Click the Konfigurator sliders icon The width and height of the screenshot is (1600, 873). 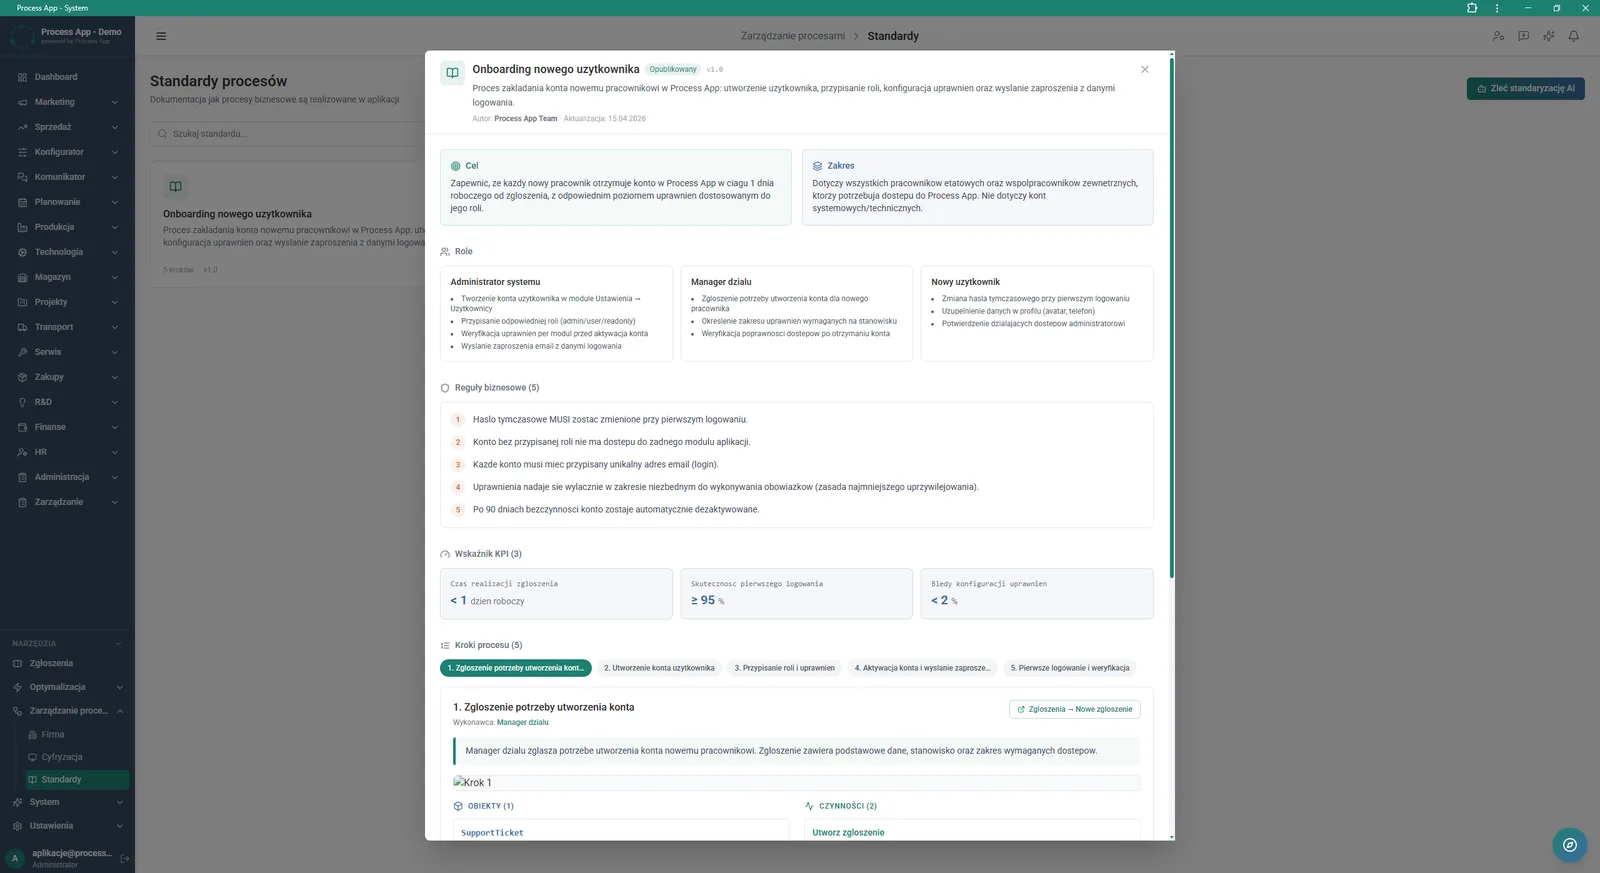coord(22,152)
